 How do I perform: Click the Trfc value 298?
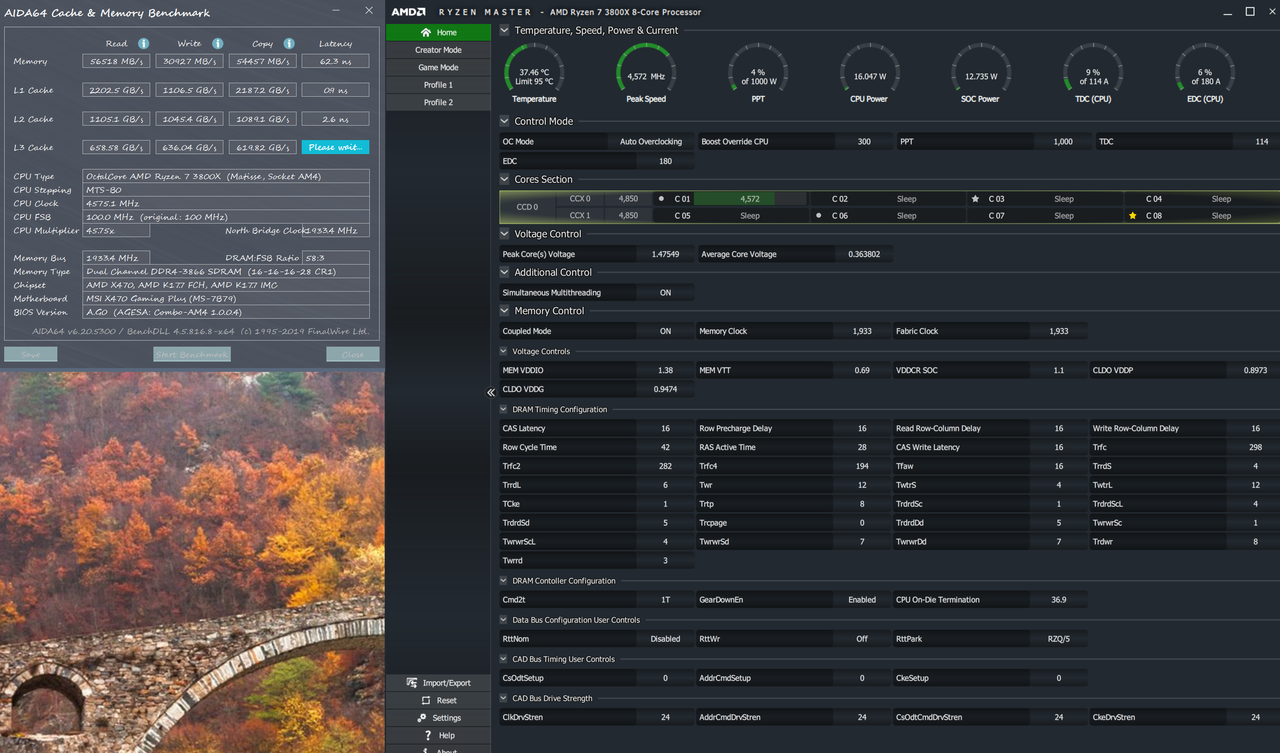coord(1255,447)
